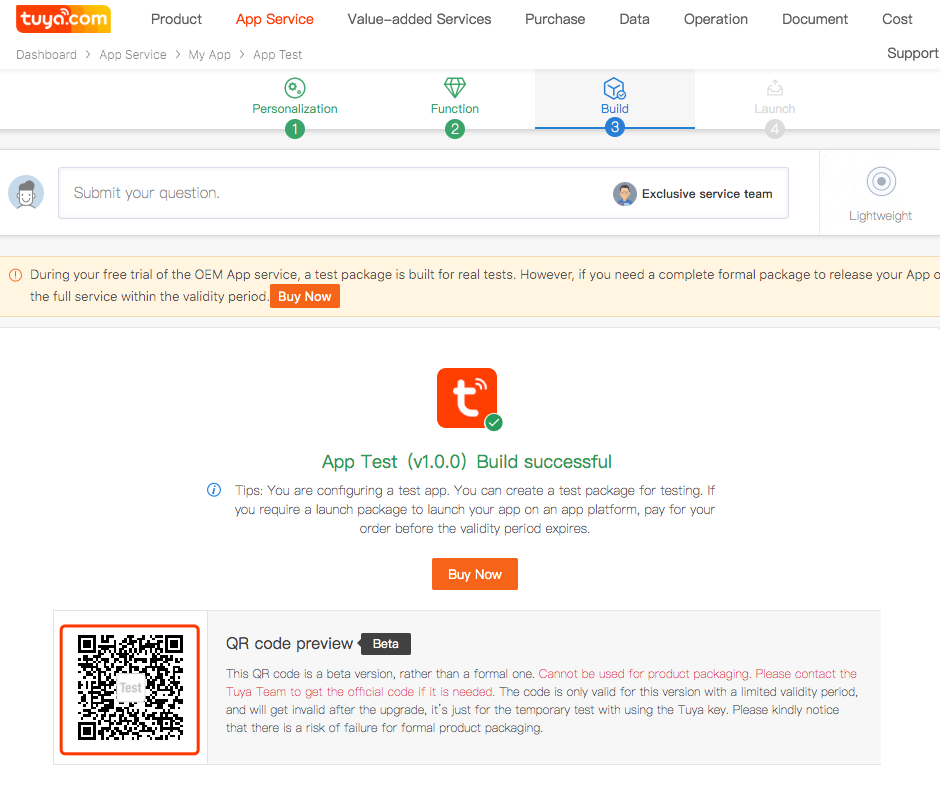Click App Test Build successful heading
Screen dimensions: 940x802
pyautogui.click(x=466, y=462)
